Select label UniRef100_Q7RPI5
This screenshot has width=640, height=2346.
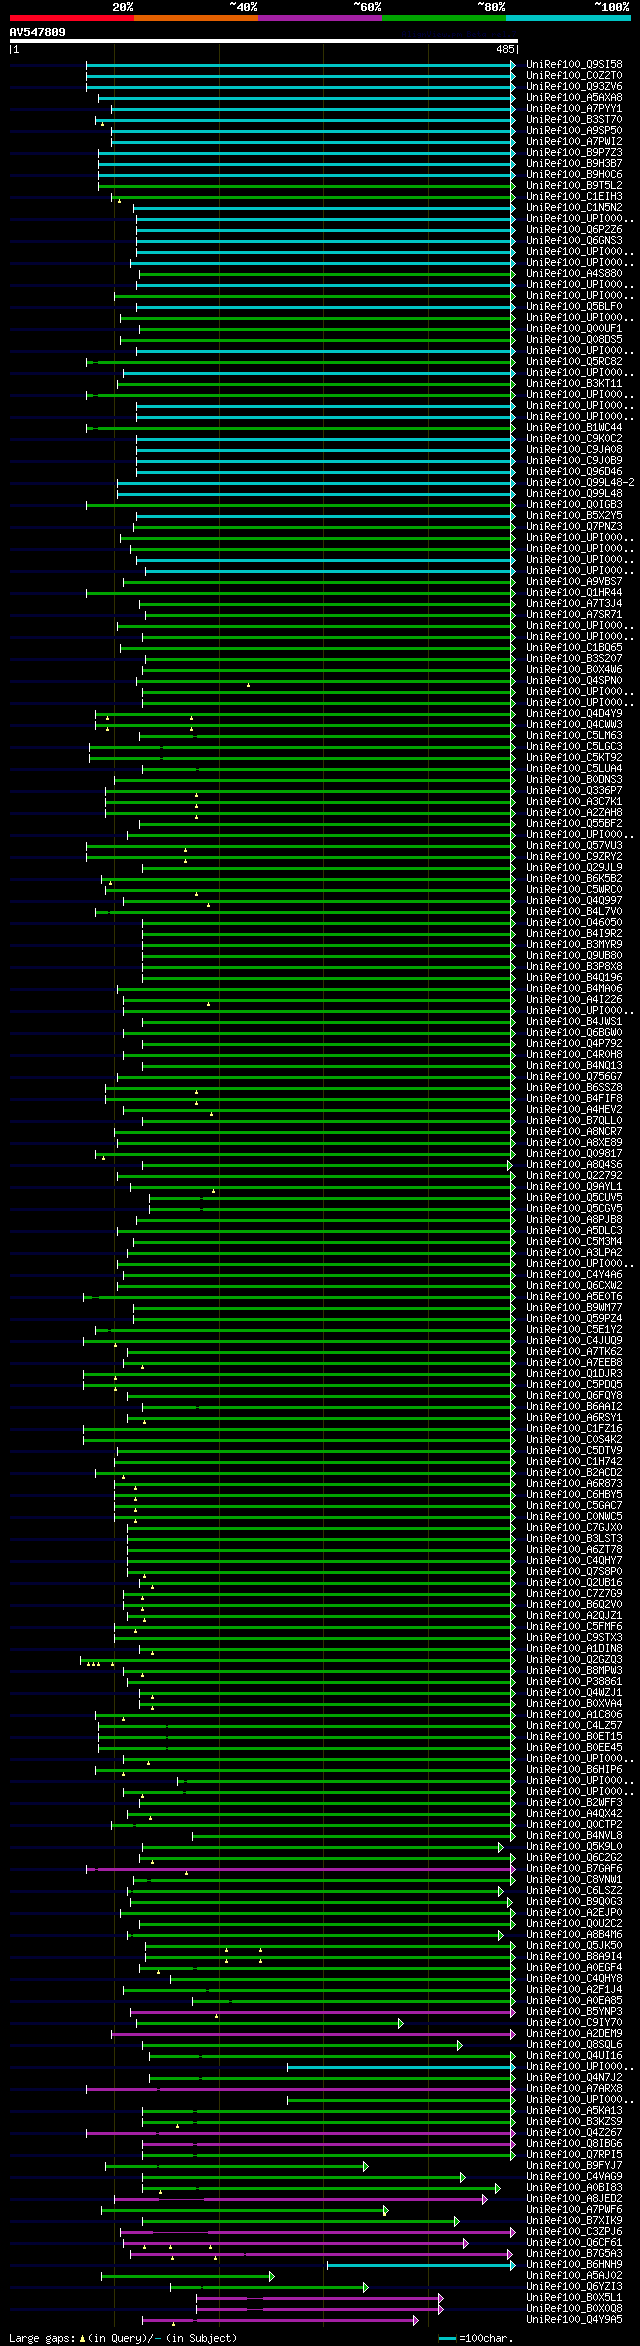pyautogui.click(x=574, y=2154)
